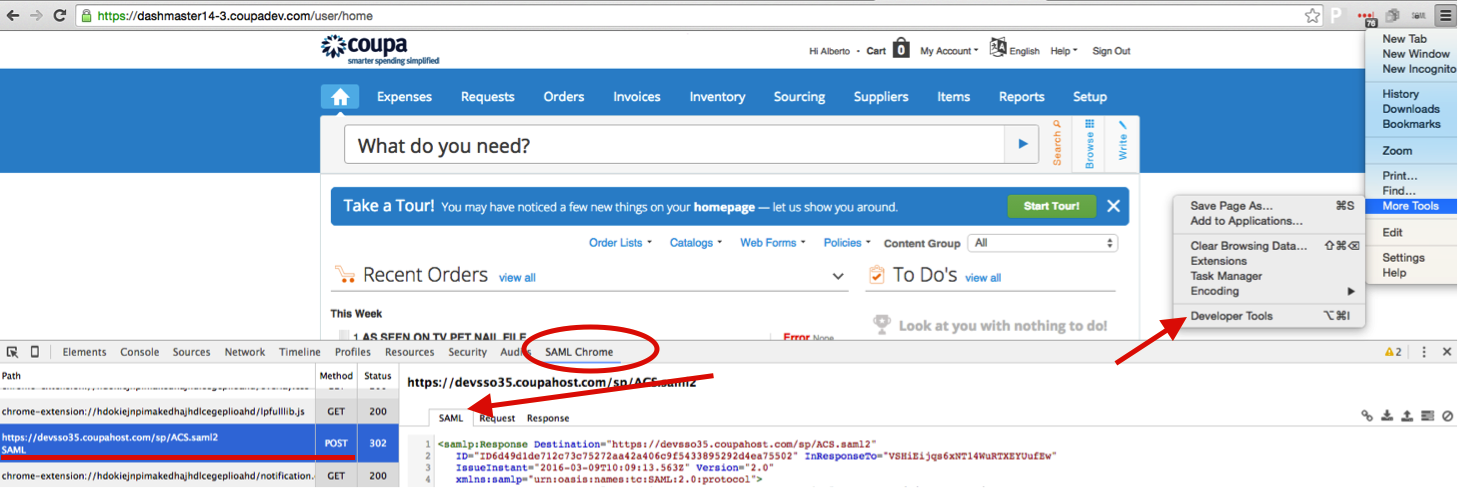Reload the page with the refresh icon
The width and height of the screenshot is (1458, 488).
coord(60,16)
